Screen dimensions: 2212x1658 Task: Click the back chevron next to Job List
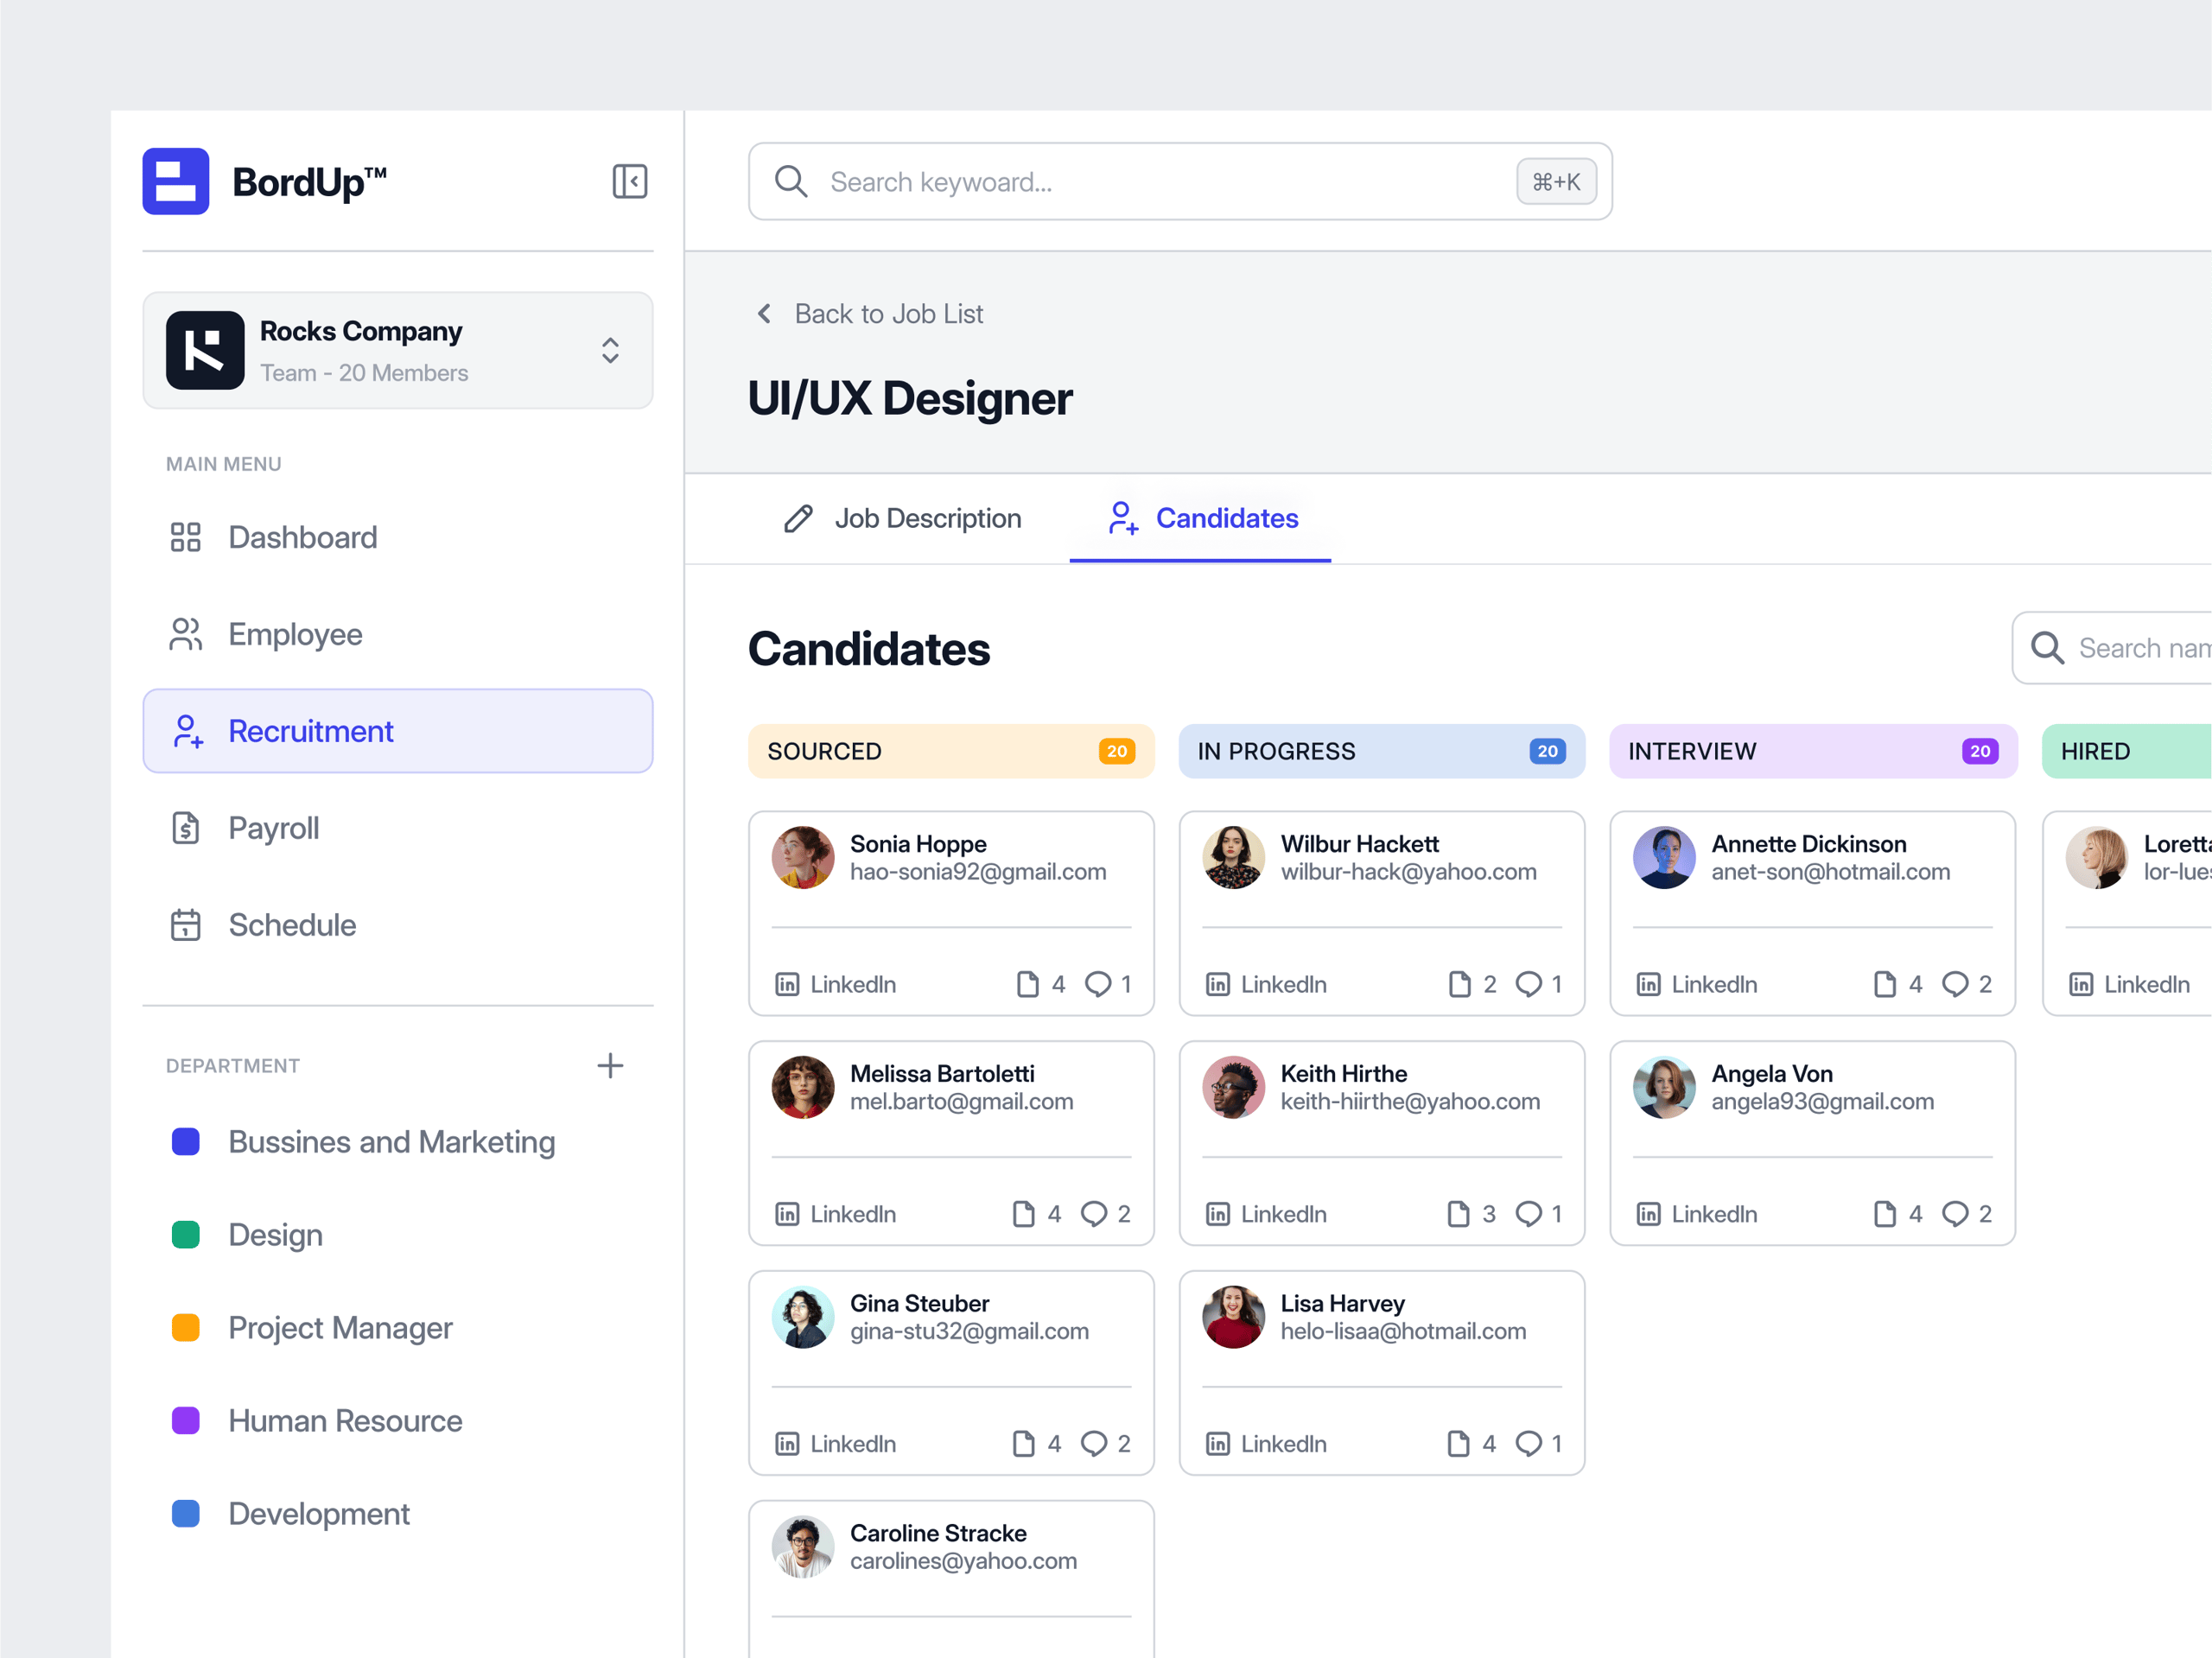click(764, 313)
